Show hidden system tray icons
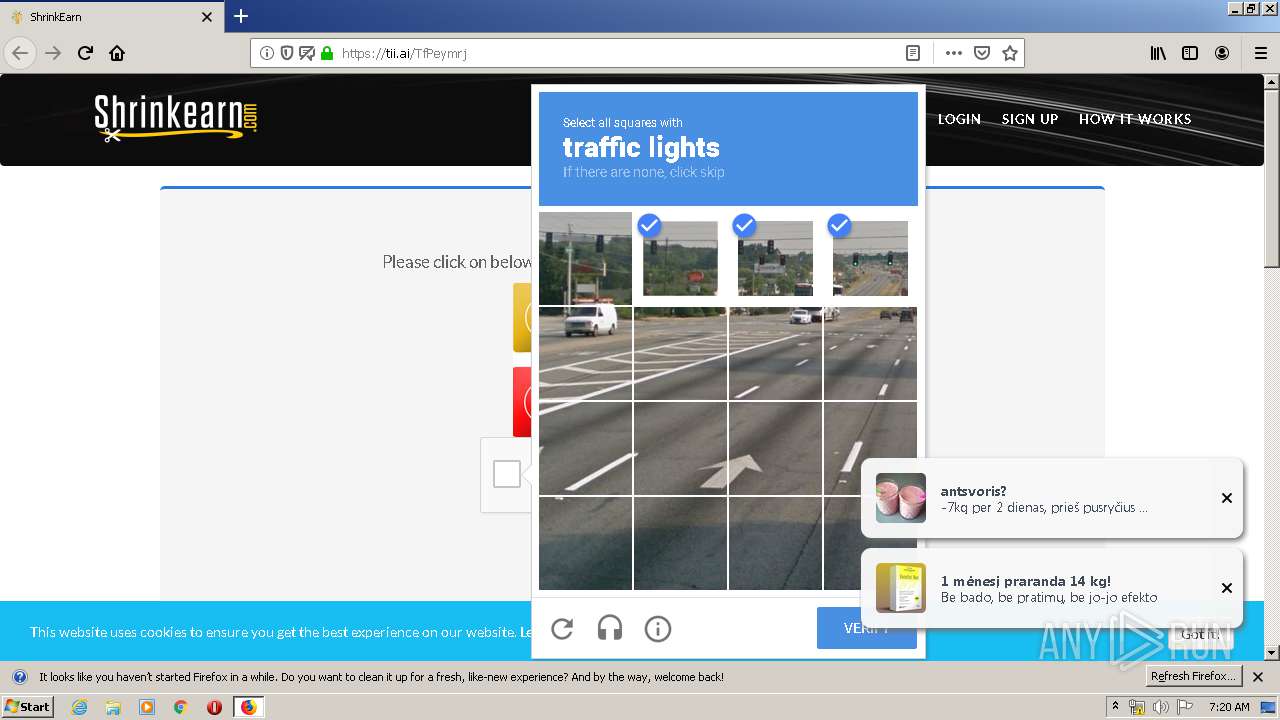 pos(1115,706)
